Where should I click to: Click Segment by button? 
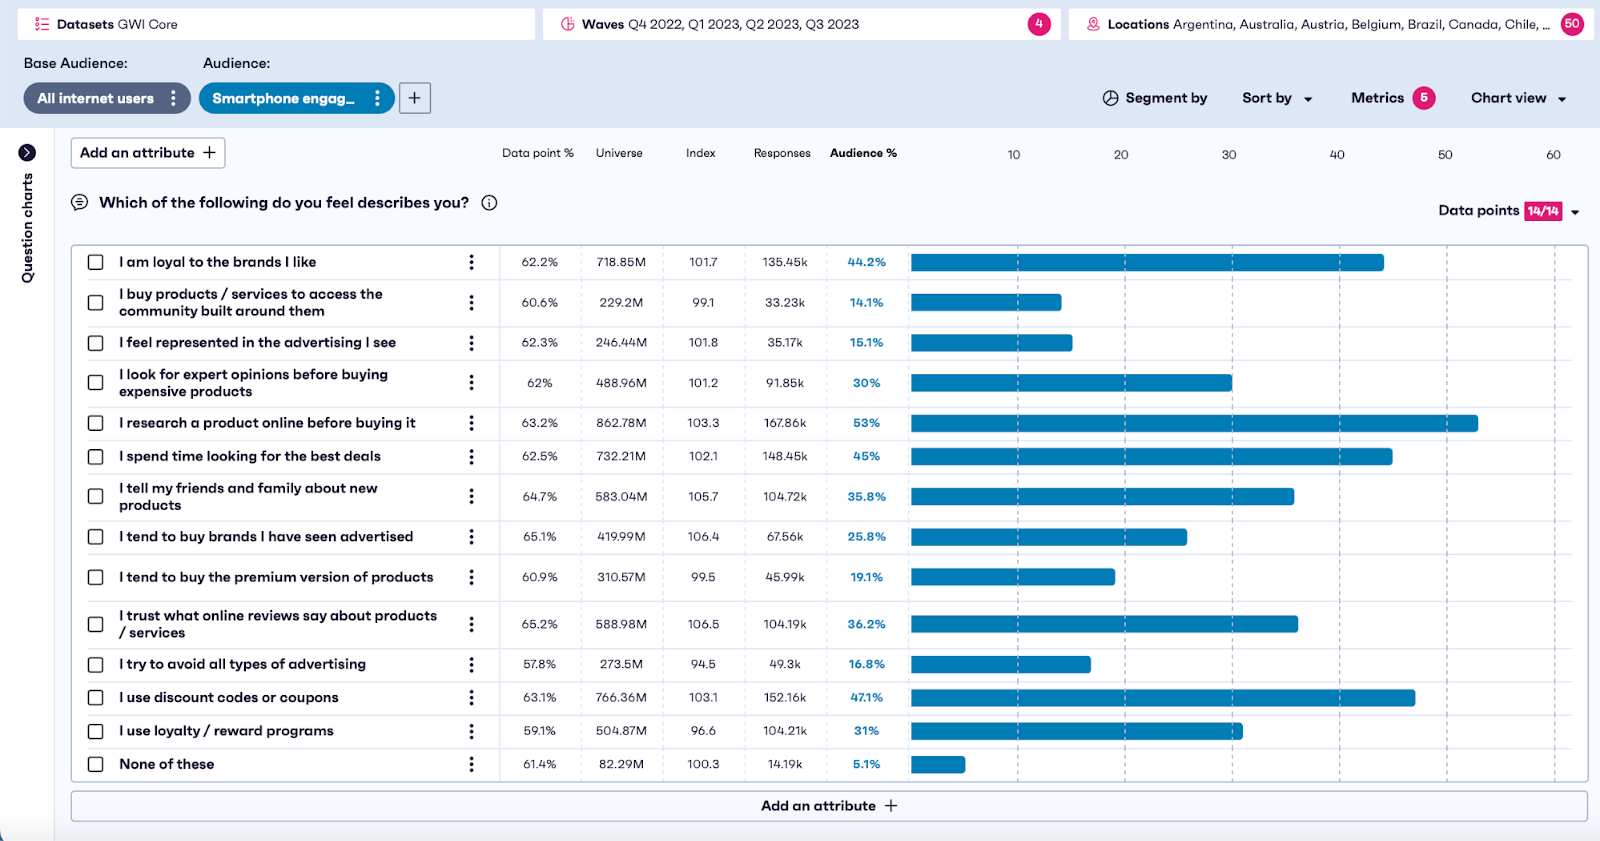coord(1155,98)
